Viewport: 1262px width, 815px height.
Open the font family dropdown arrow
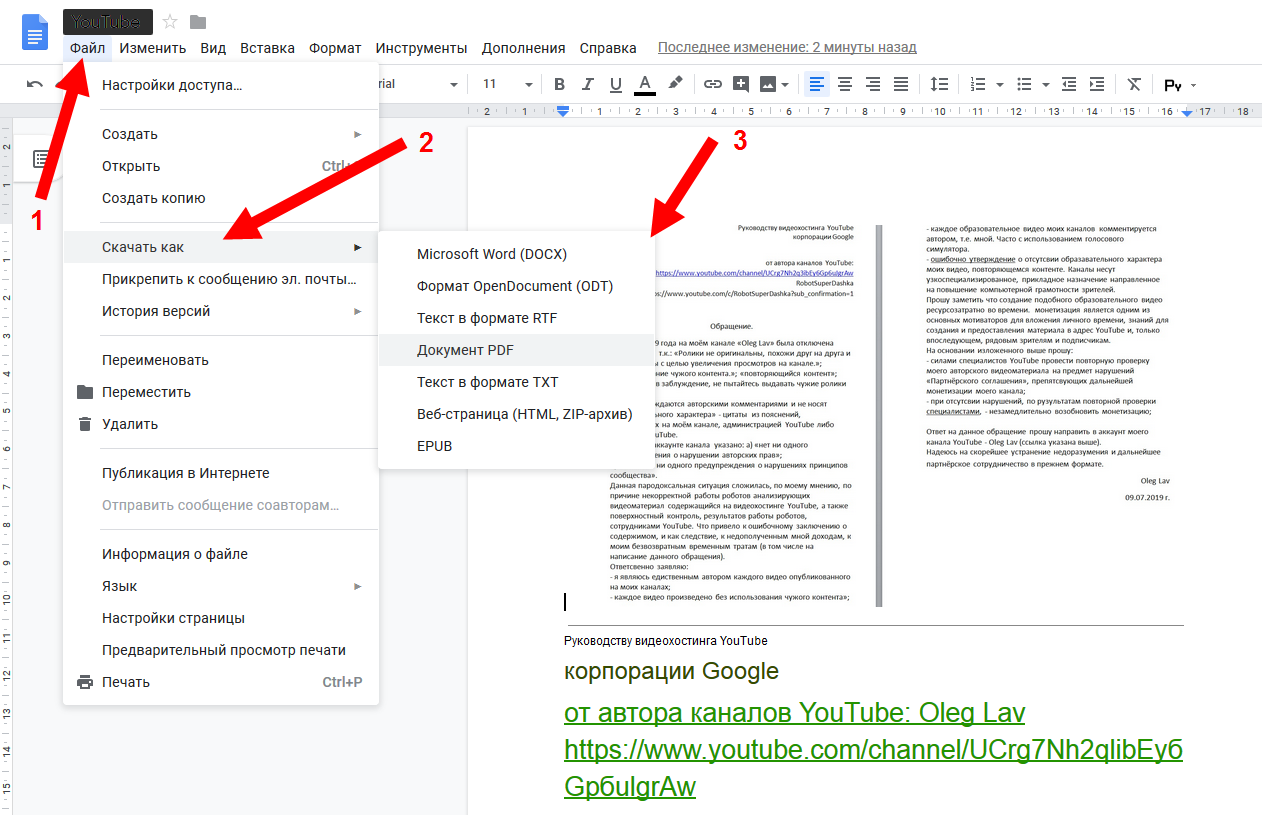[x=454, y=85]
